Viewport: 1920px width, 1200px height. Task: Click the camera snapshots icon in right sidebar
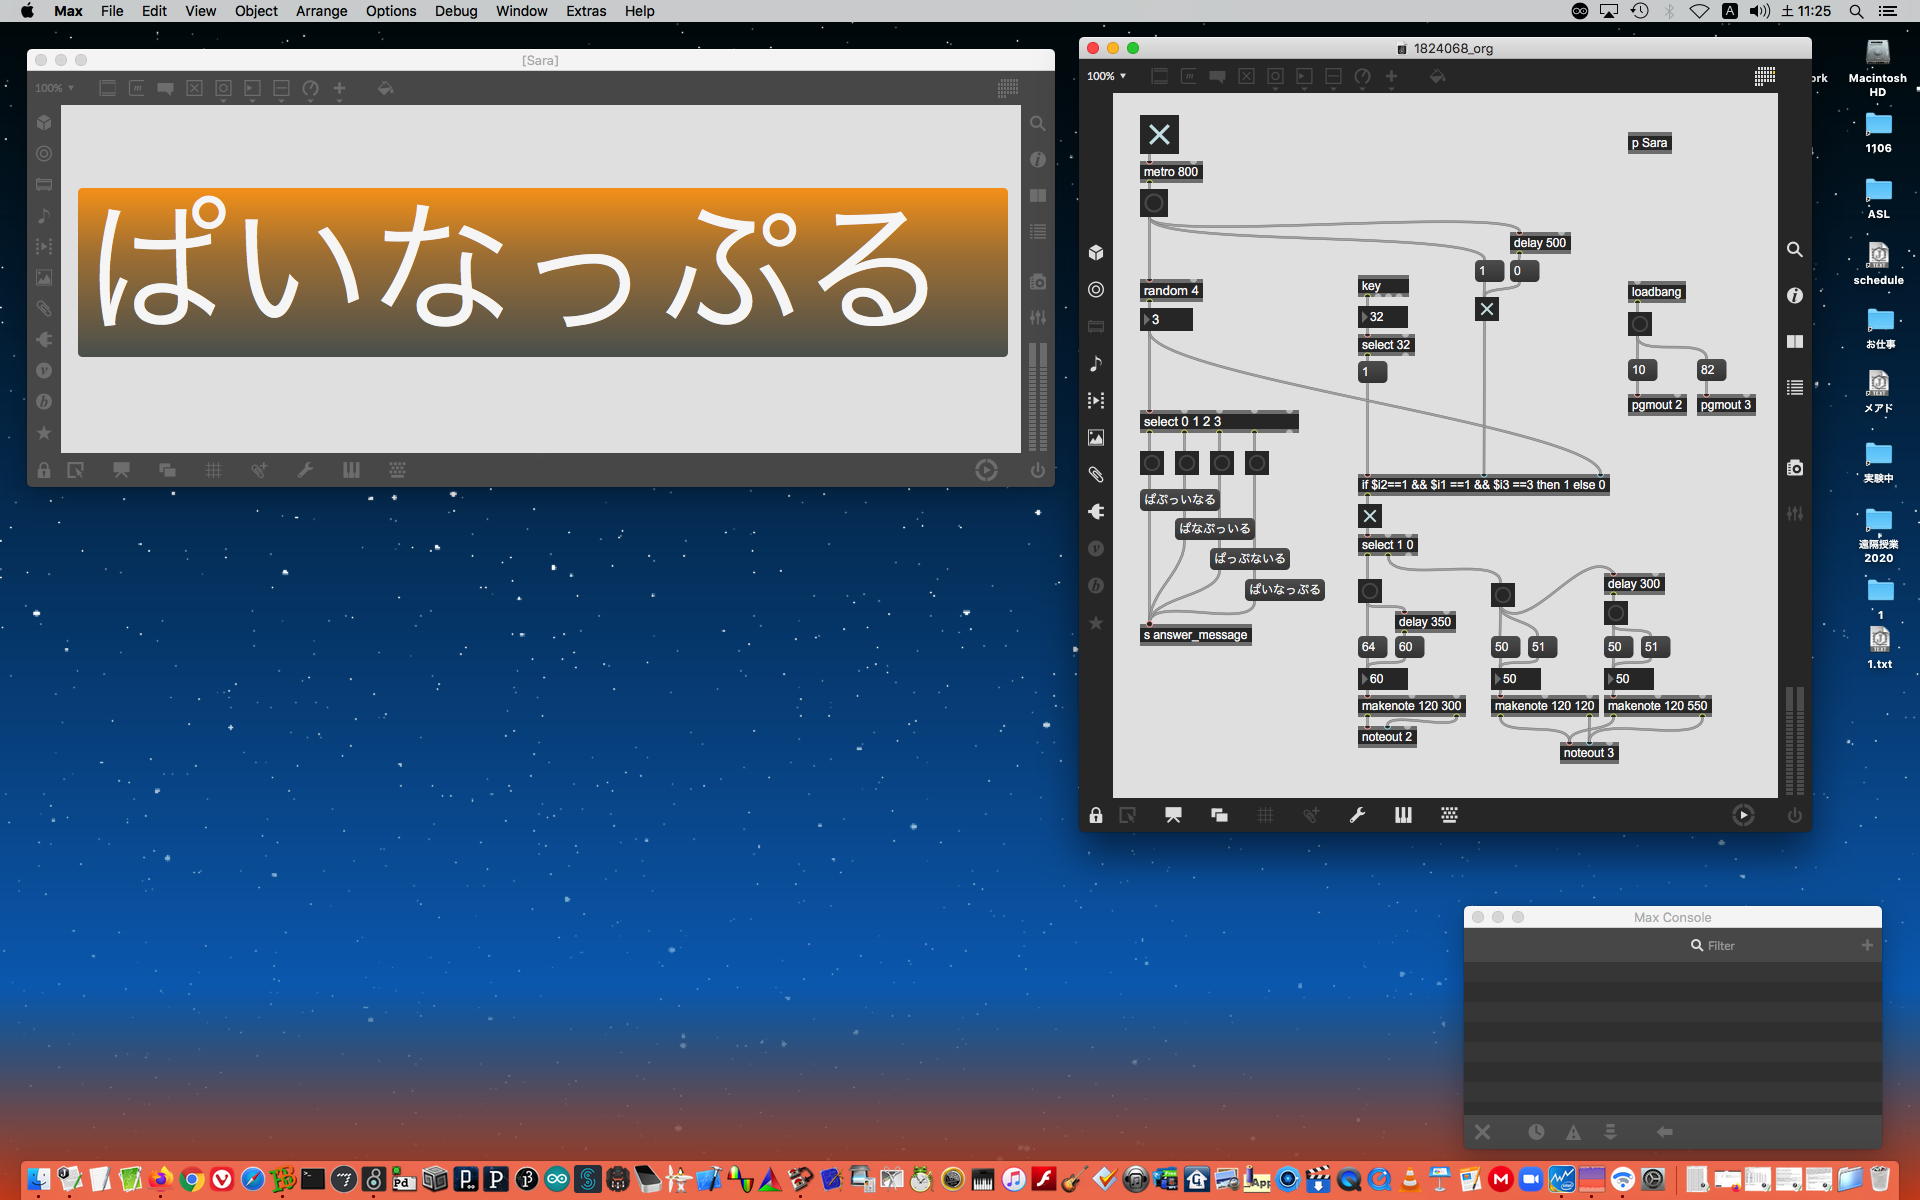(1795, 468)
